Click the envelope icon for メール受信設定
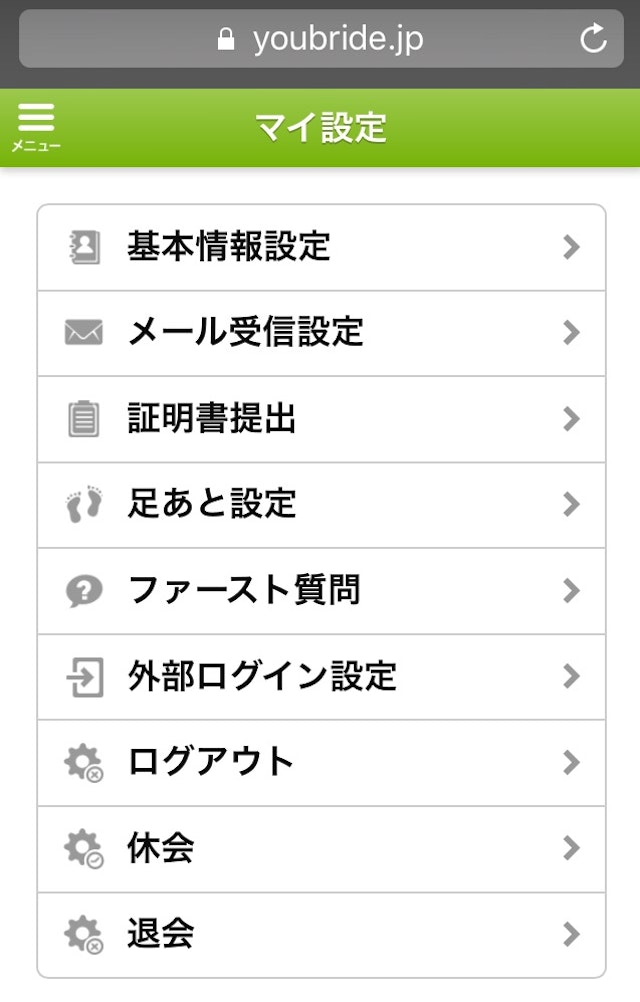 tap(85, 333)
